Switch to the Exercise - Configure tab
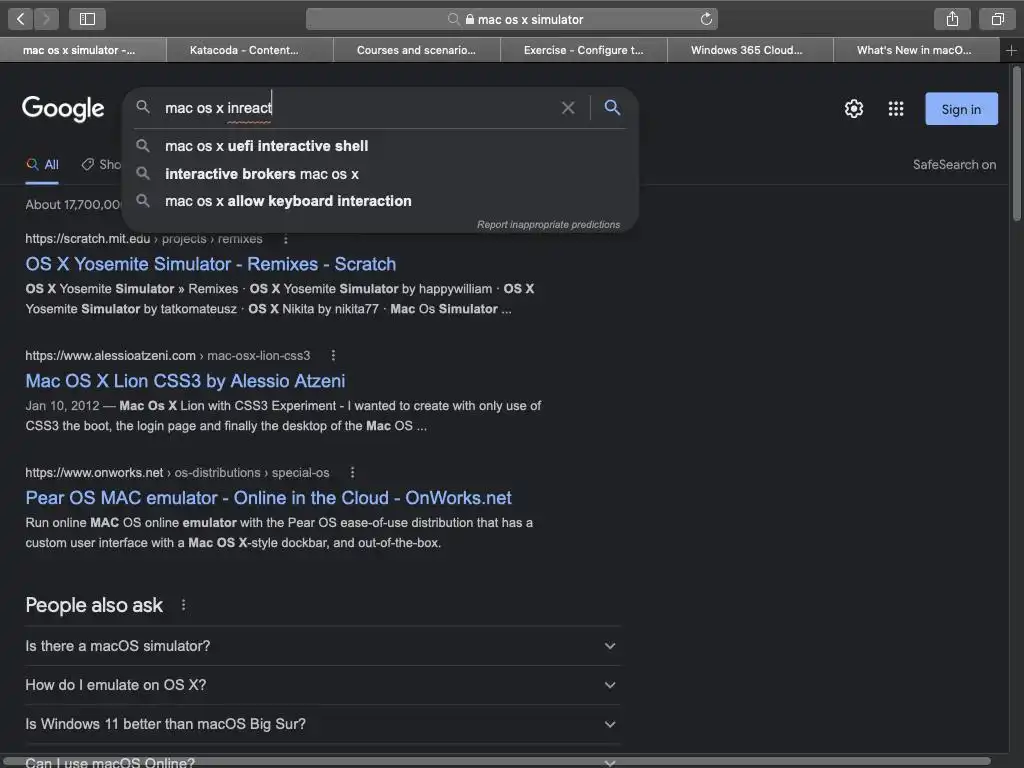Screen dimensions: 1024x768 (584, 50)
